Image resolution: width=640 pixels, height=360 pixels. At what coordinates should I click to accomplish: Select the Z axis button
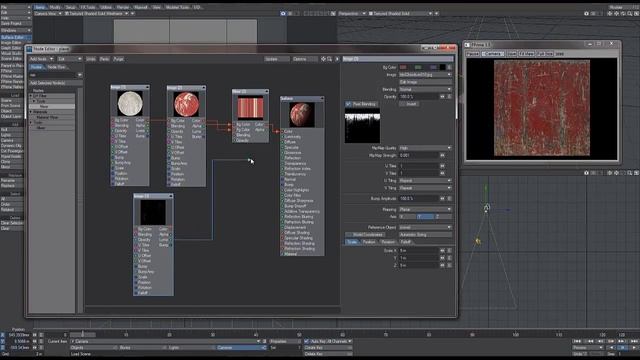tap(443, 217)
